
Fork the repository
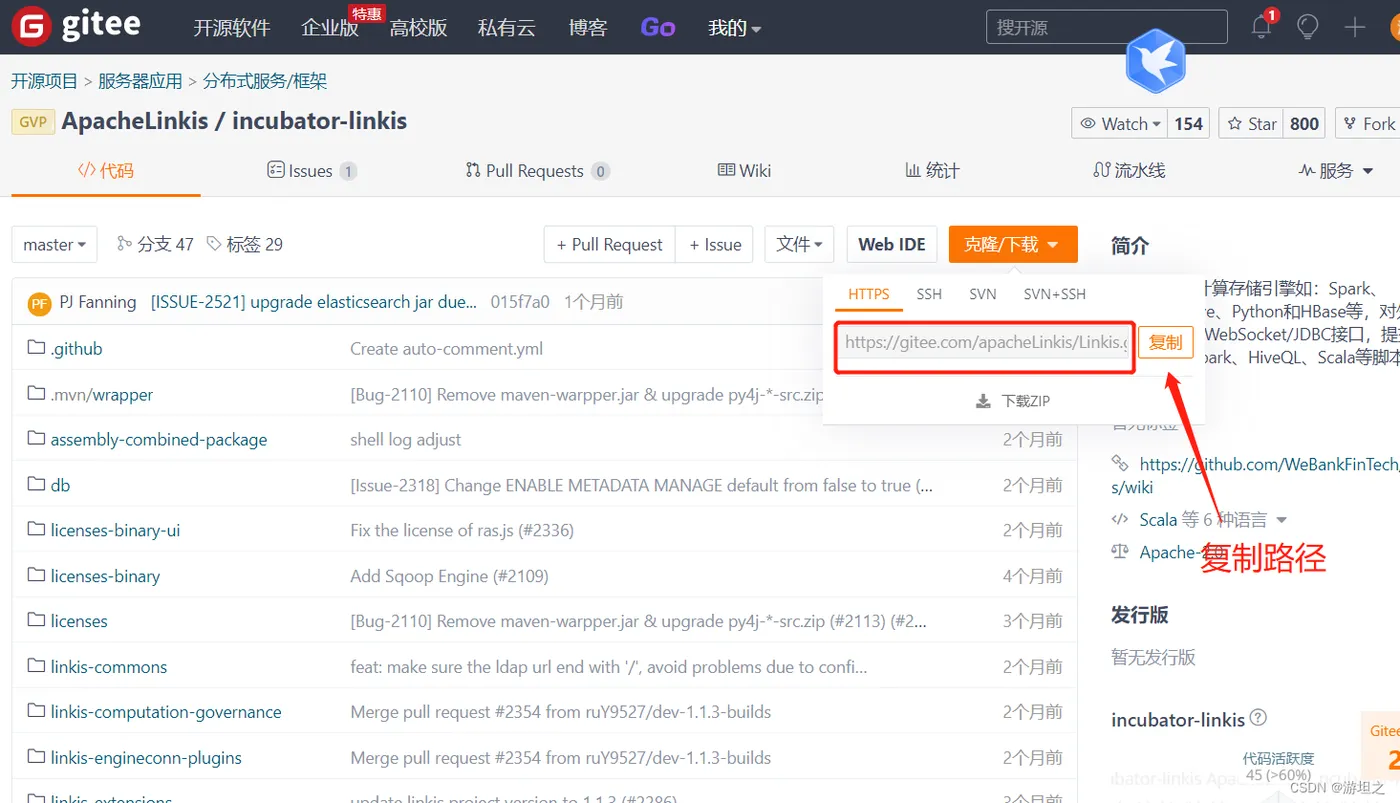tap(1370, 124)
